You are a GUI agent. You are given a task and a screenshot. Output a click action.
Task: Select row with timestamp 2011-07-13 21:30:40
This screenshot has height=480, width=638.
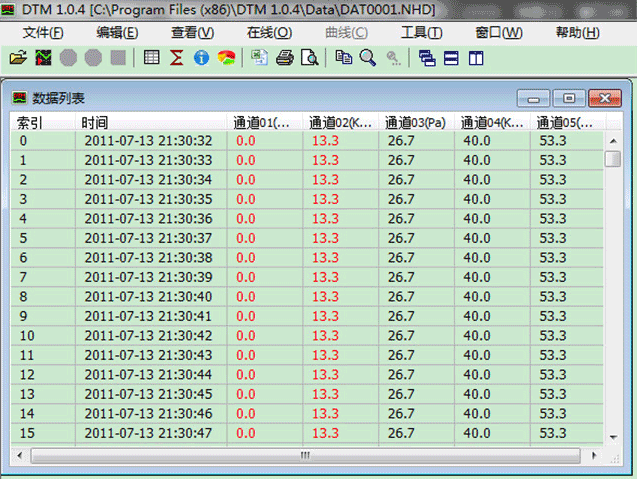tap(148, 297)
